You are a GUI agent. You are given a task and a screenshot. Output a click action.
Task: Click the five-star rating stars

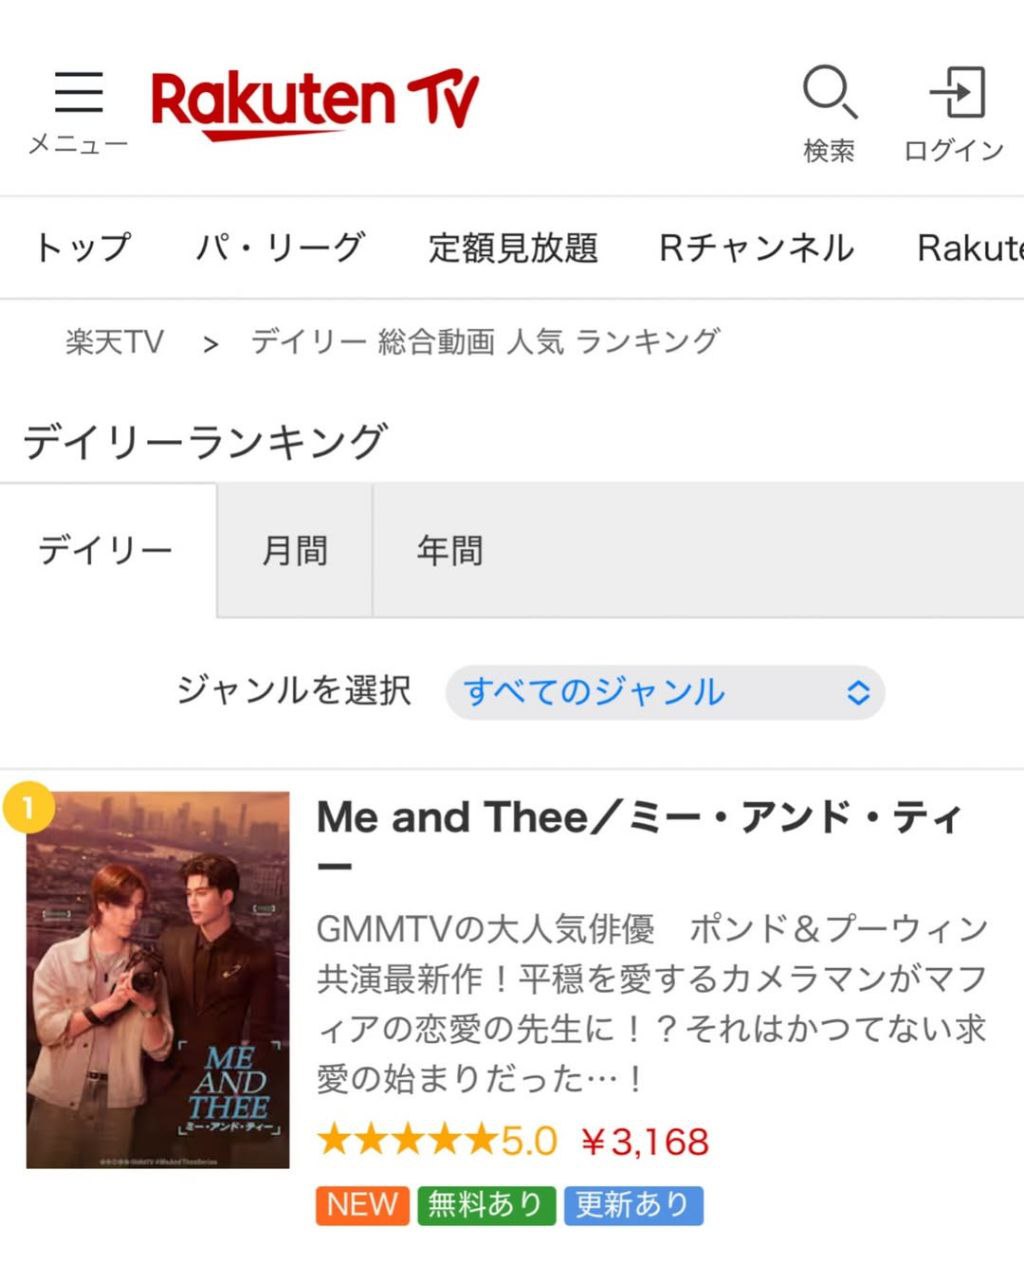click(x=406, y=1140)
